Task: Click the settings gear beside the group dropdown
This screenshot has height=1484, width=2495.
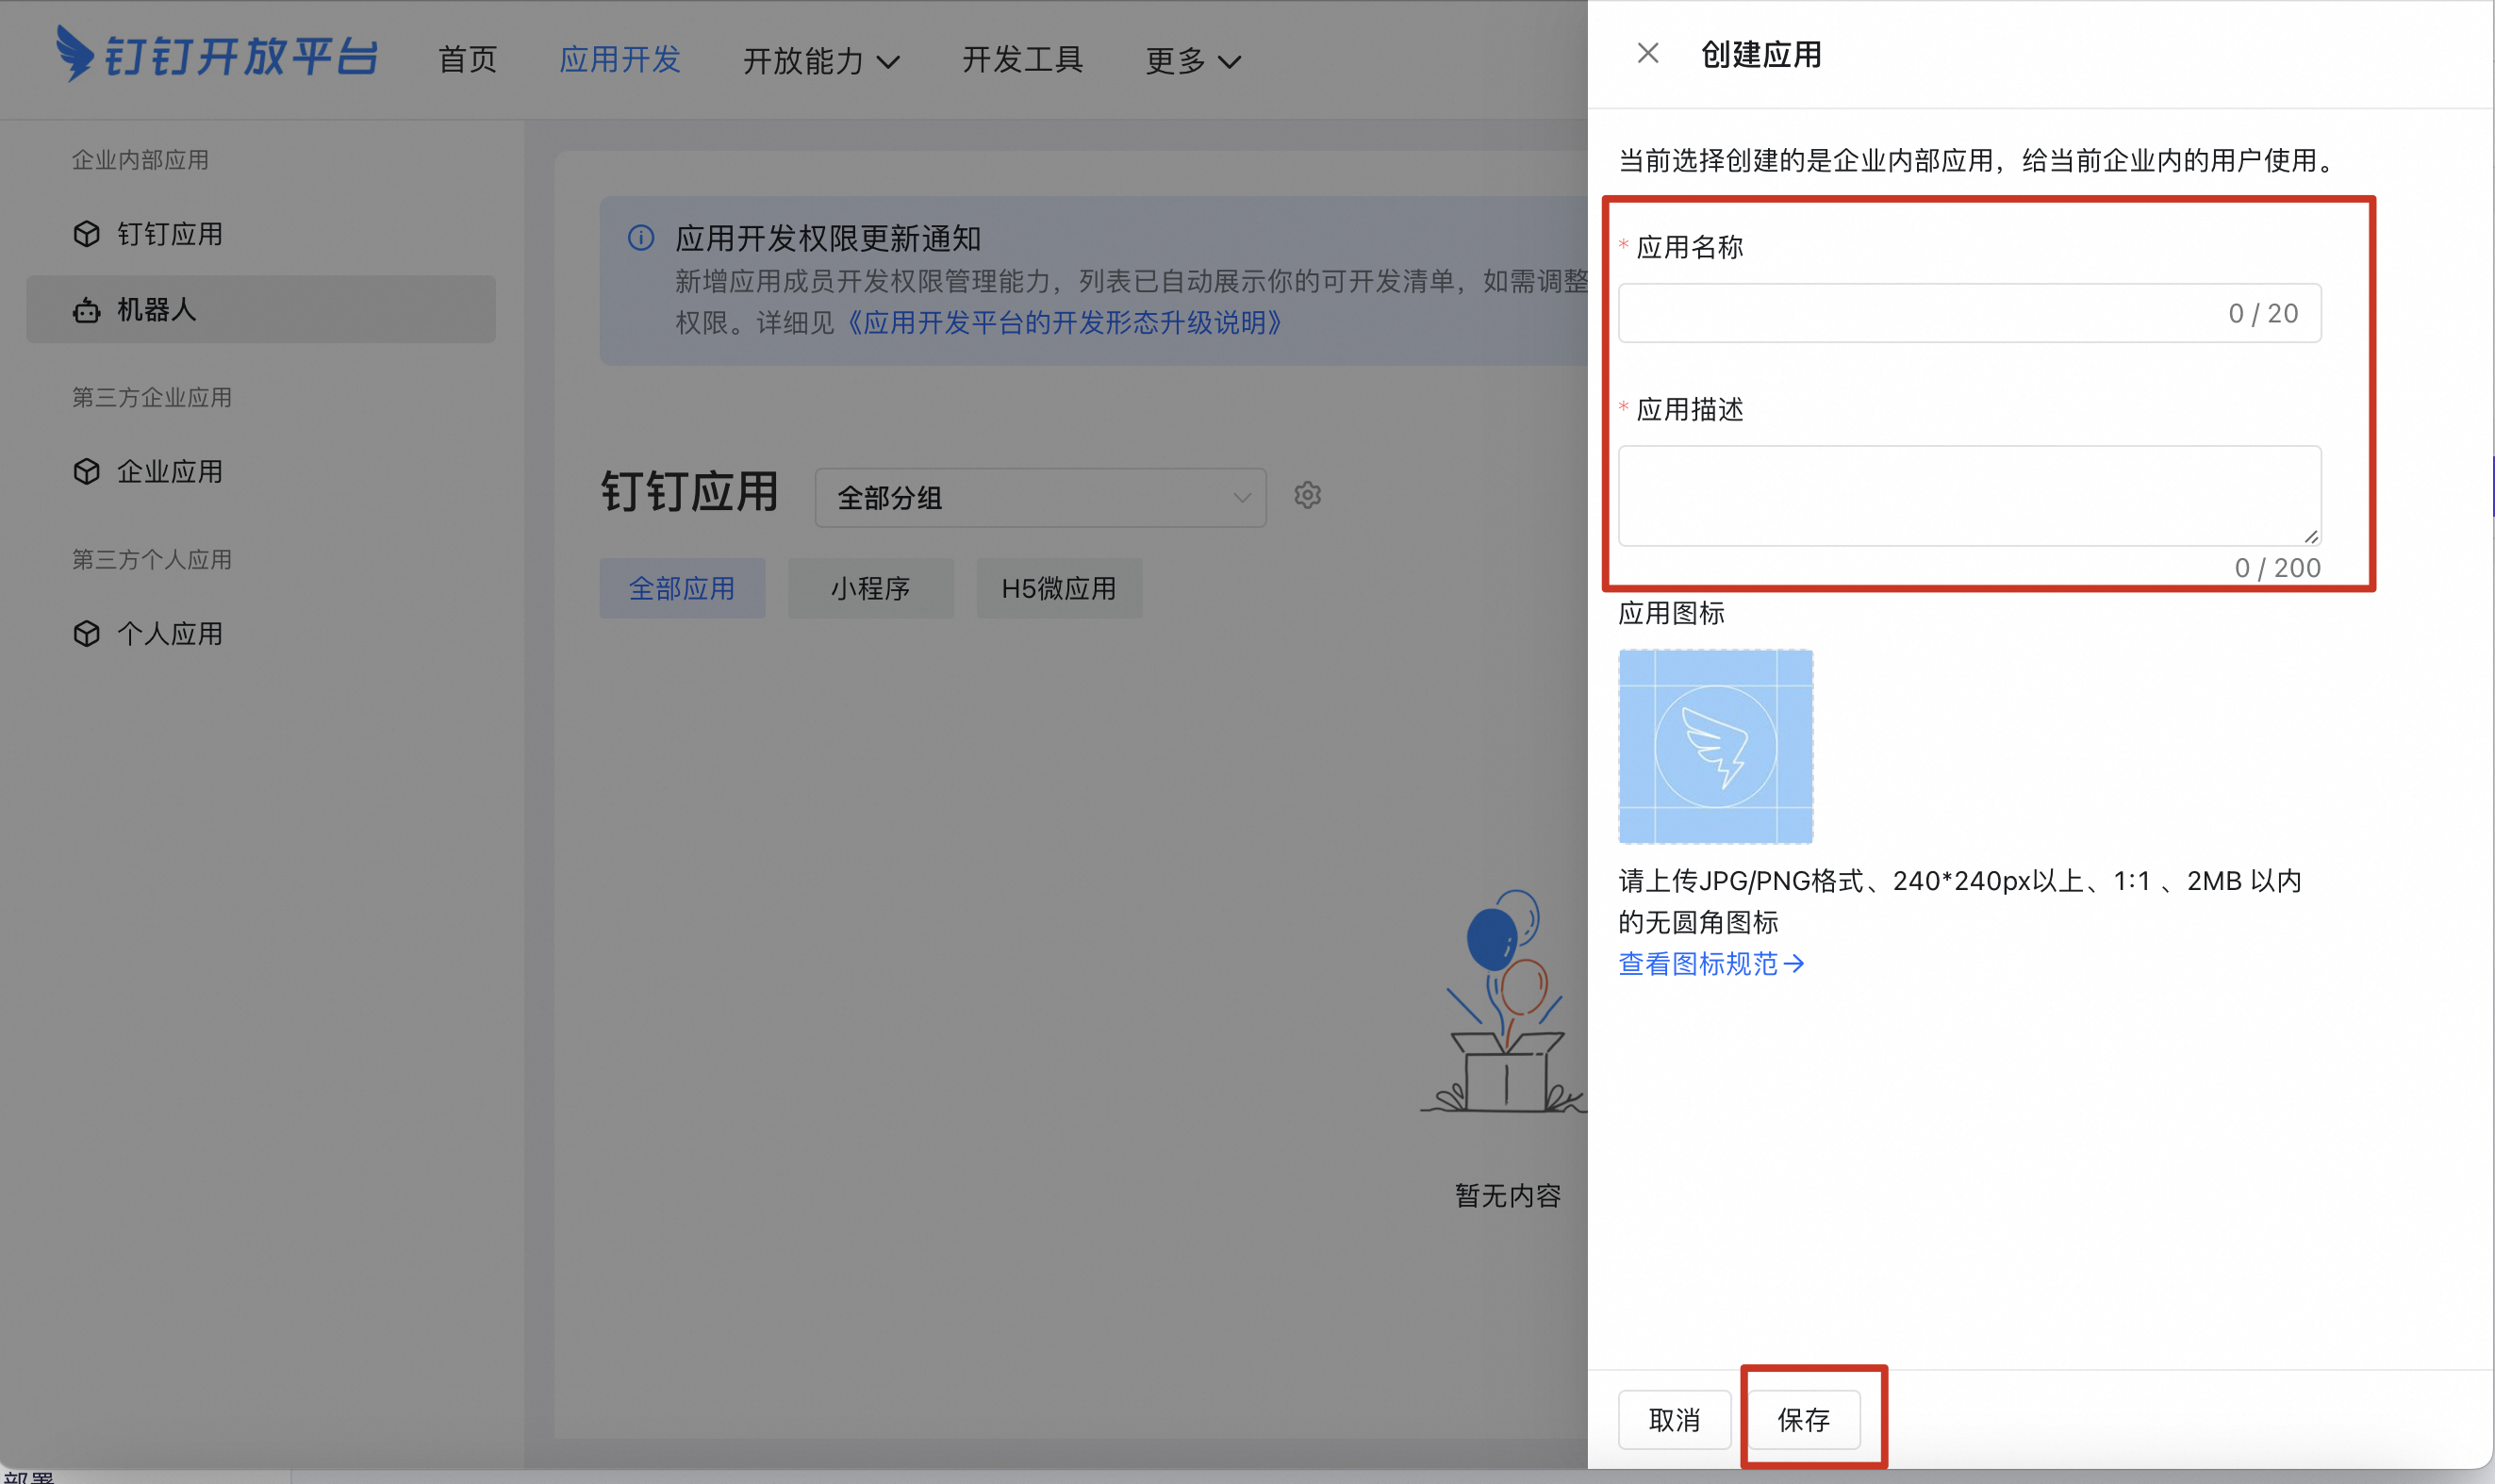Action: pos(1307,494)
